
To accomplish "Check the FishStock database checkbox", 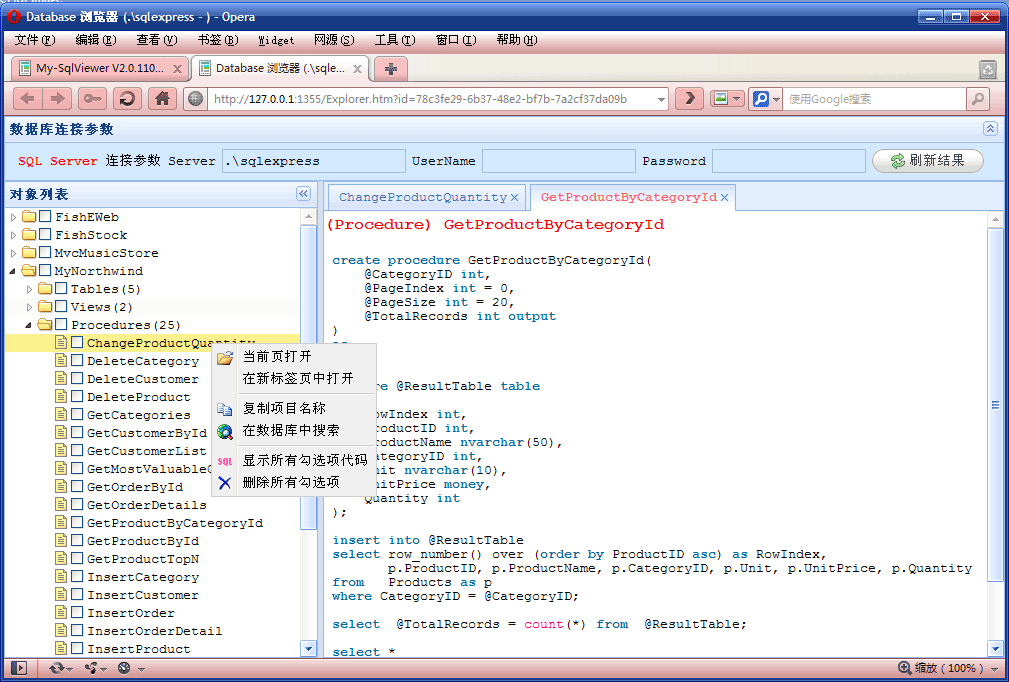I will [x=45, y=234].
